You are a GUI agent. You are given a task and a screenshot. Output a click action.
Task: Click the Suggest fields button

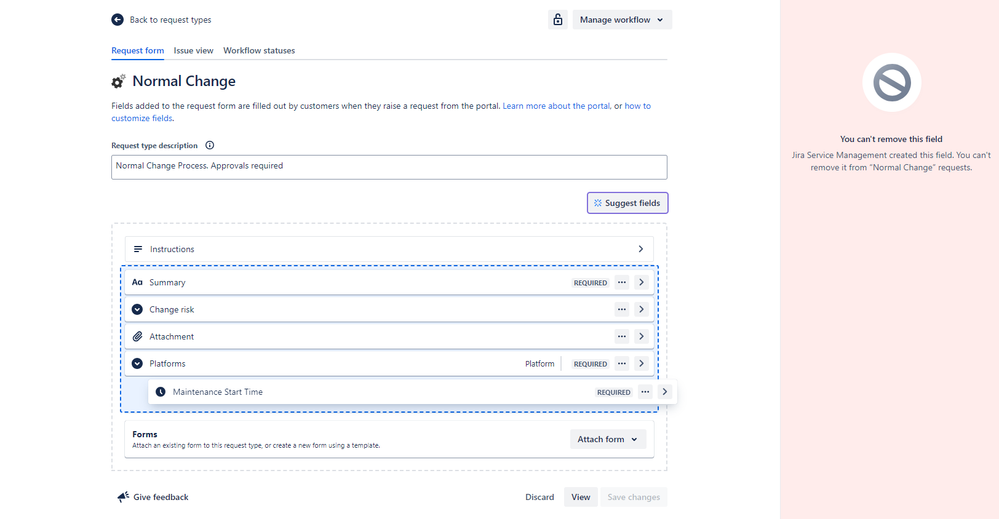click(x=628, y=203)
